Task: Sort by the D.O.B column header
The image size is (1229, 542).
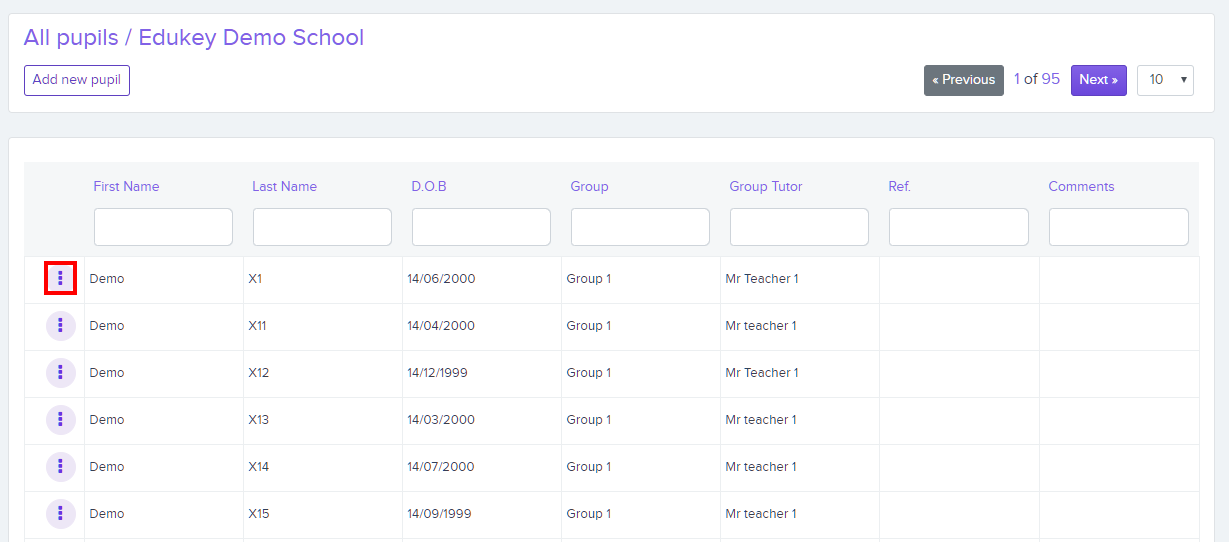Action: tap(429, 186)
